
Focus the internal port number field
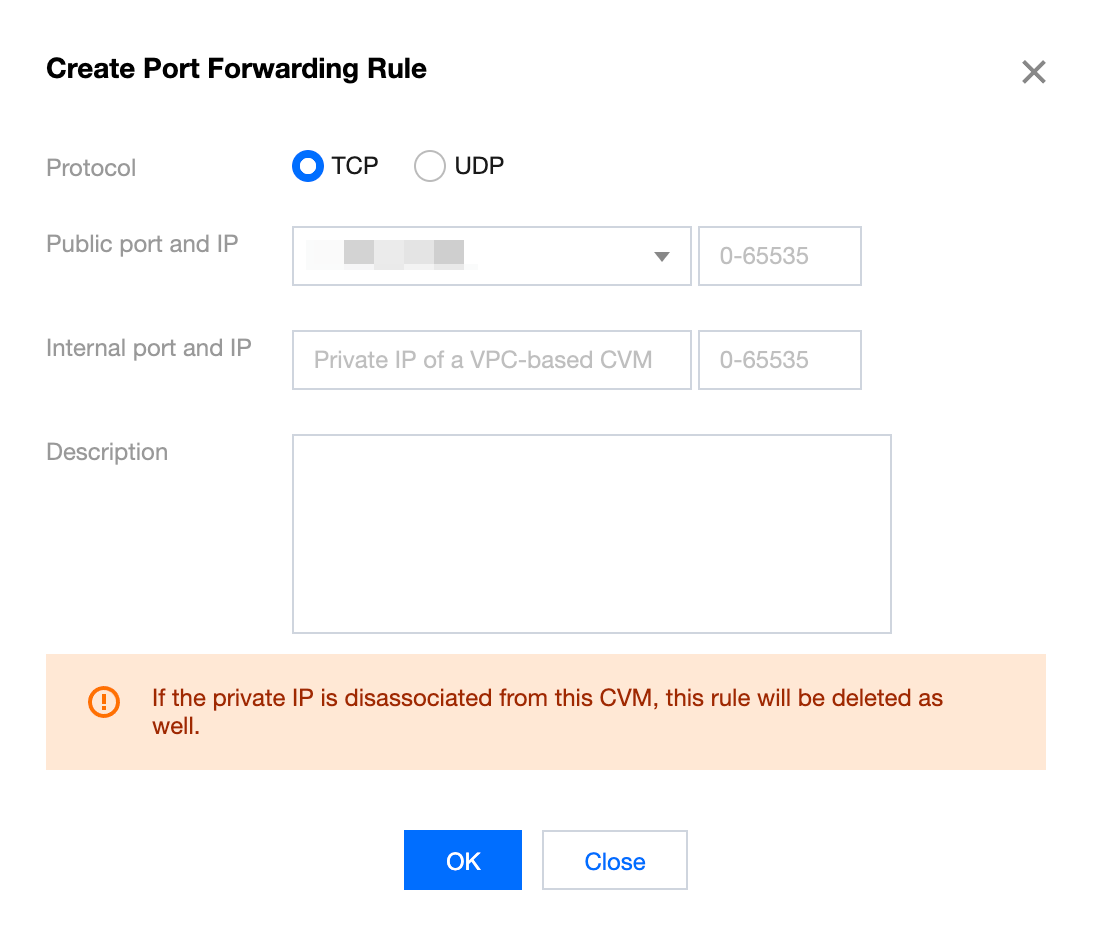[779, 360]
